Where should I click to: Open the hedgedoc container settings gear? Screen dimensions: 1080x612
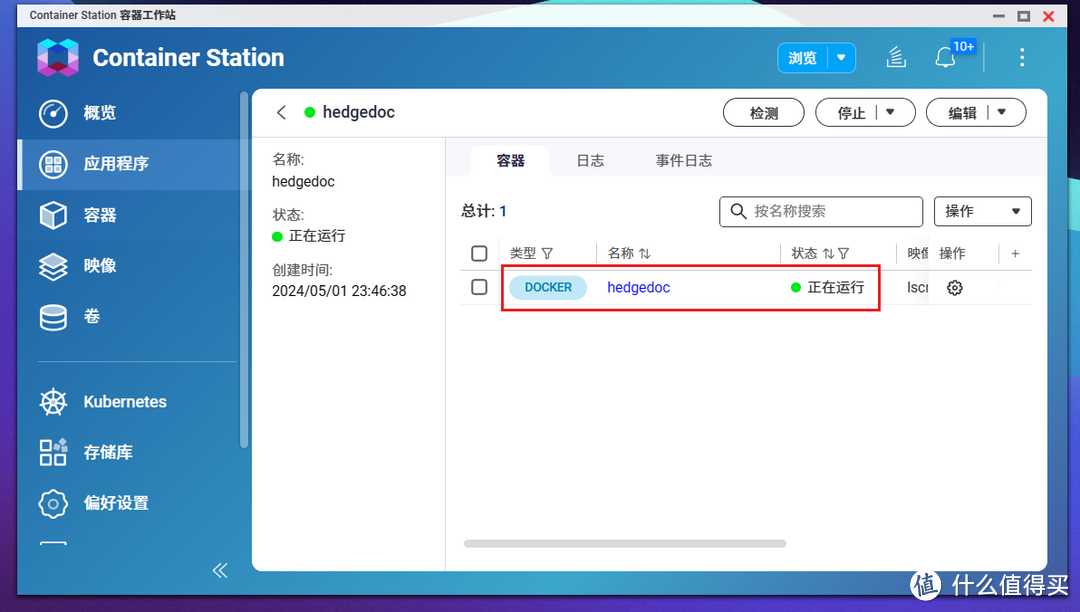[x=954, y=287]
